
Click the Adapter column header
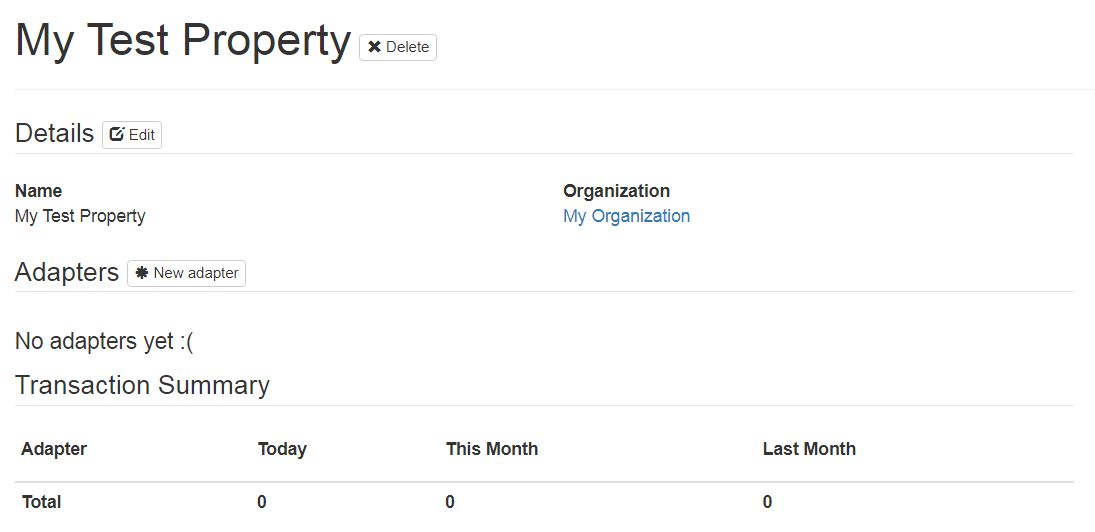(54, 449)
